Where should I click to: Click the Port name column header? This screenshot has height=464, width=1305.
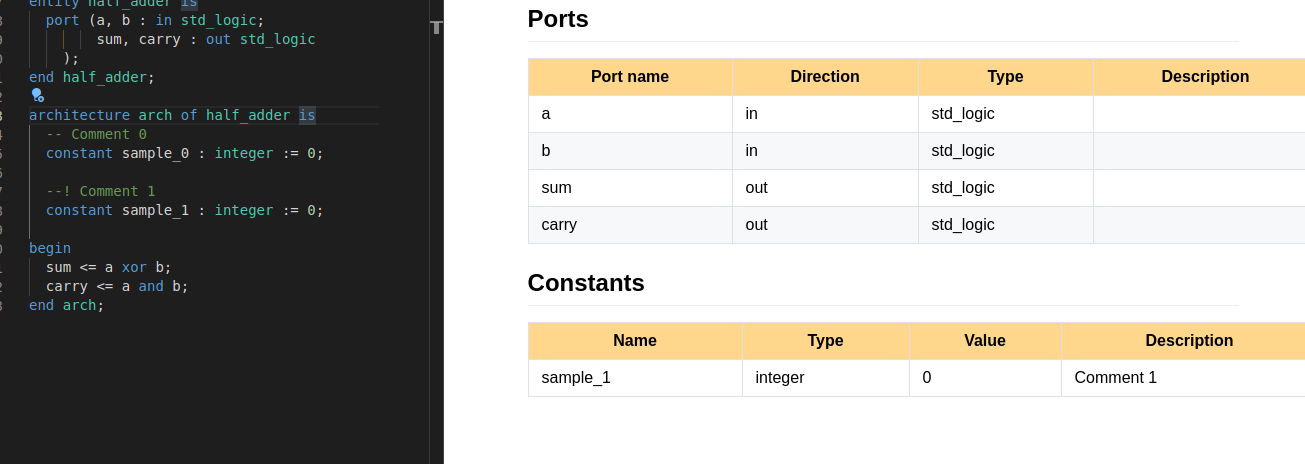coord(629,77)
